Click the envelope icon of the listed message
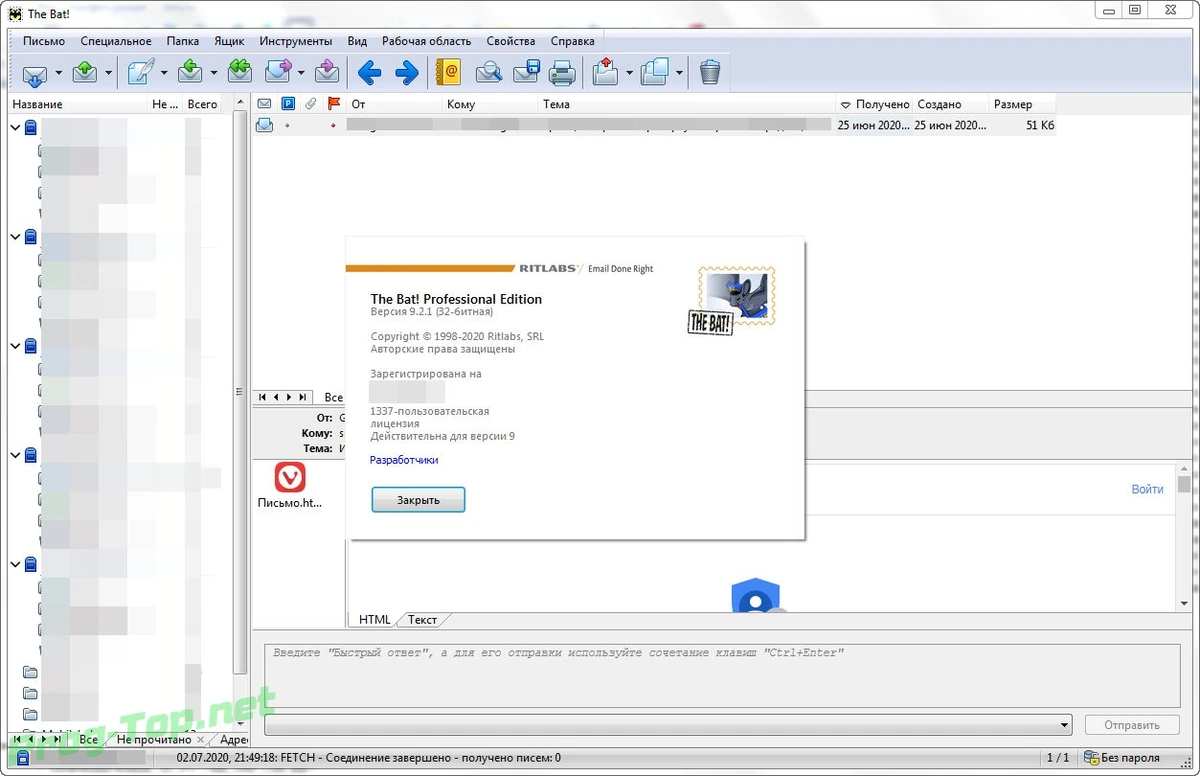The image size is (1200, 776). 264,125
